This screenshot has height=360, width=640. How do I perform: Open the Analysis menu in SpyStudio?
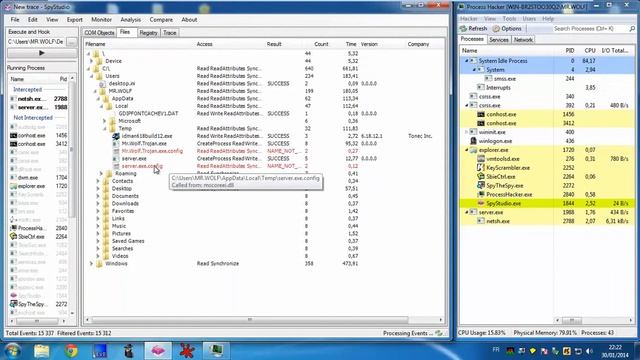tap(131, 20)
